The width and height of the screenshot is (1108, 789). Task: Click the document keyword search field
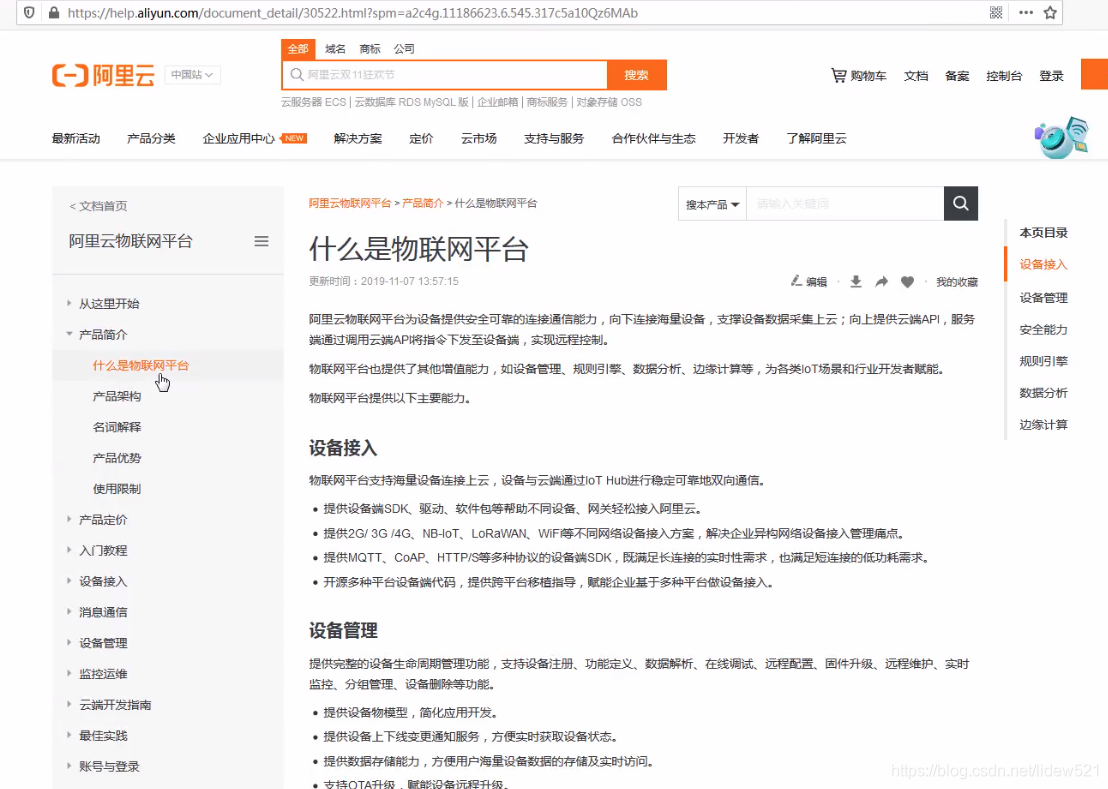[845, 203]
